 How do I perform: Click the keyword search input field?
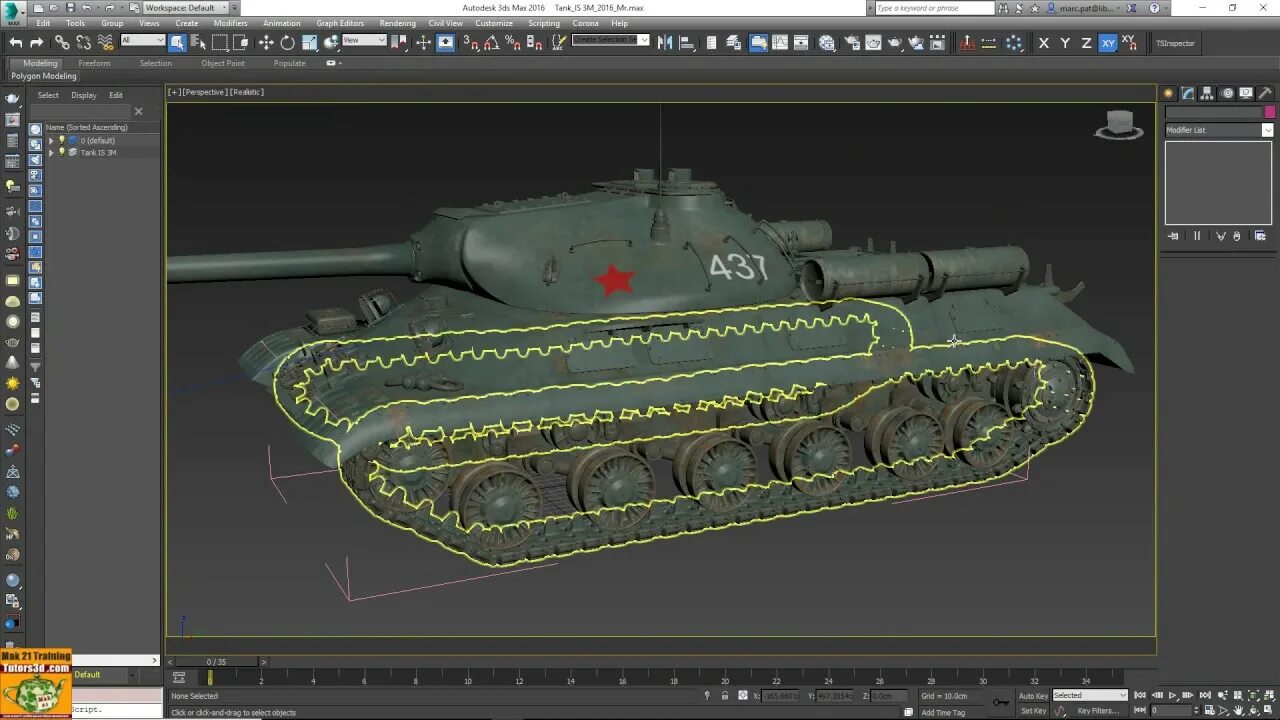coord(934,8)
